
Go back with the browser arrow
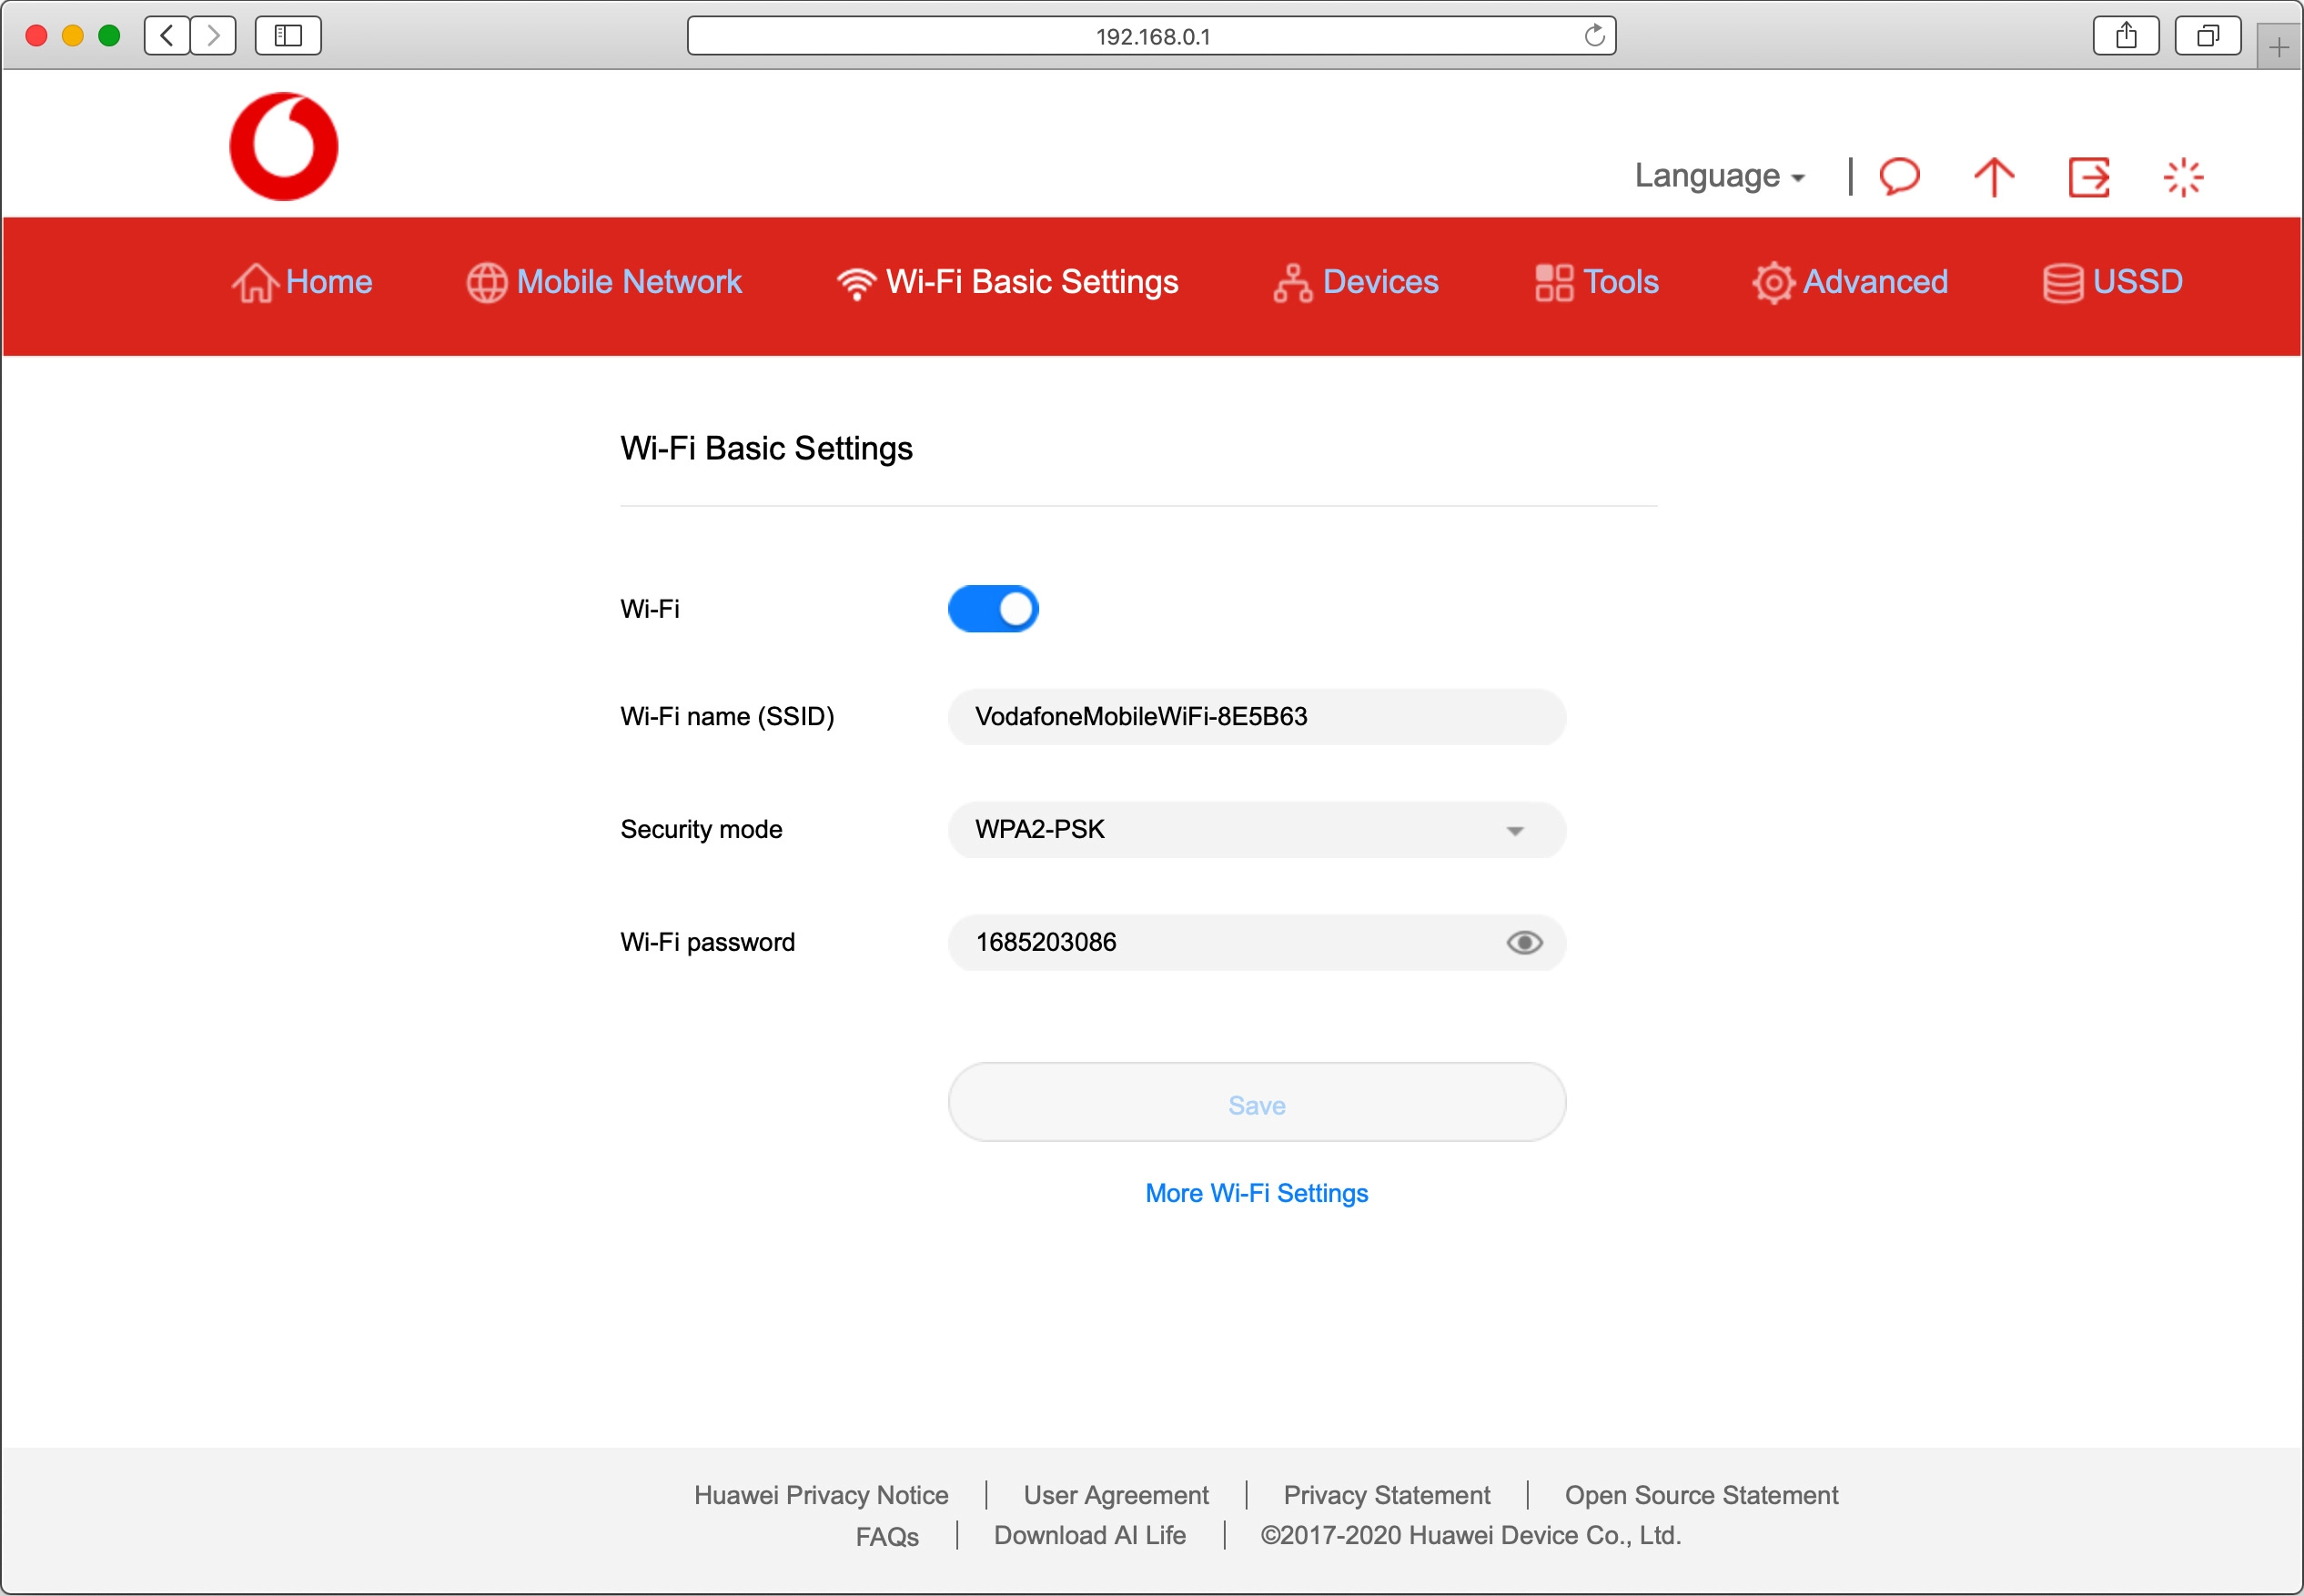(x=167, y=36)
